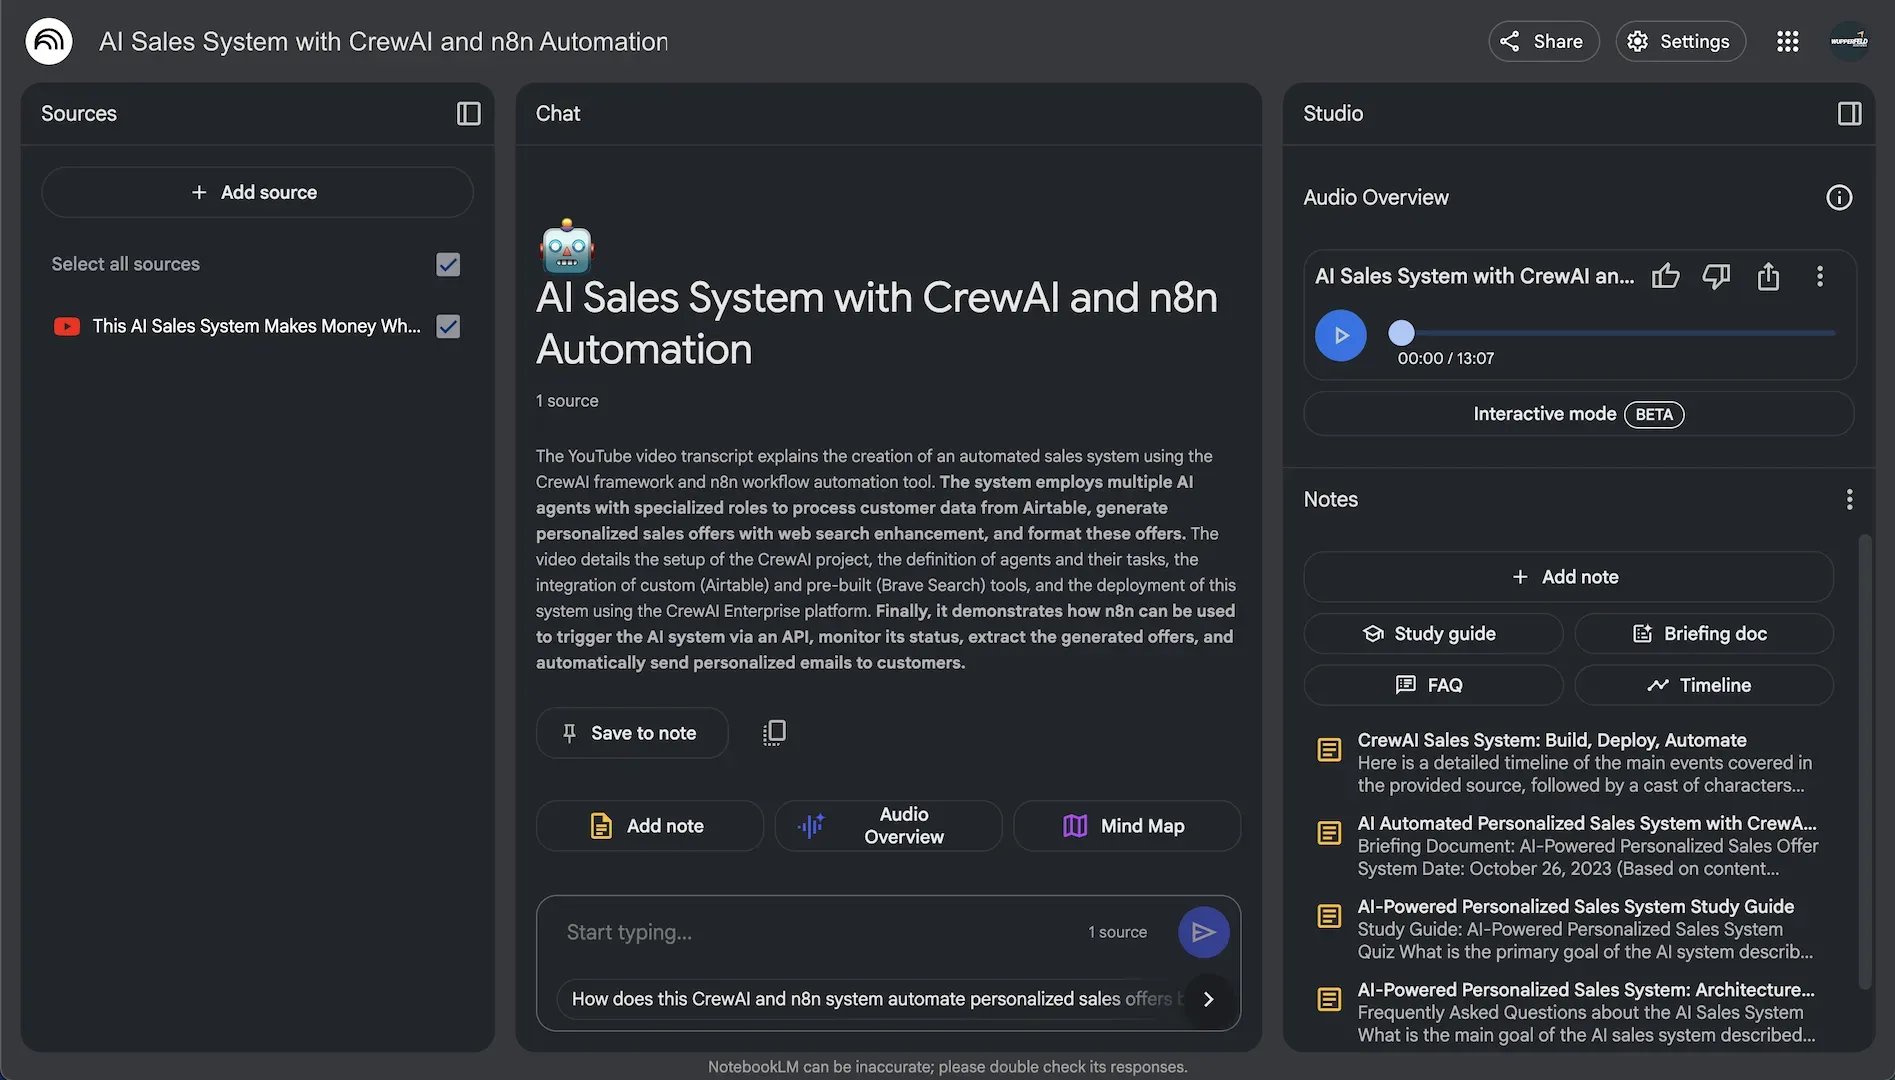This screenshot has width=1895, height=1080.
Task: Open audio overview more options menu
Action: click(x=1820, y=276)
